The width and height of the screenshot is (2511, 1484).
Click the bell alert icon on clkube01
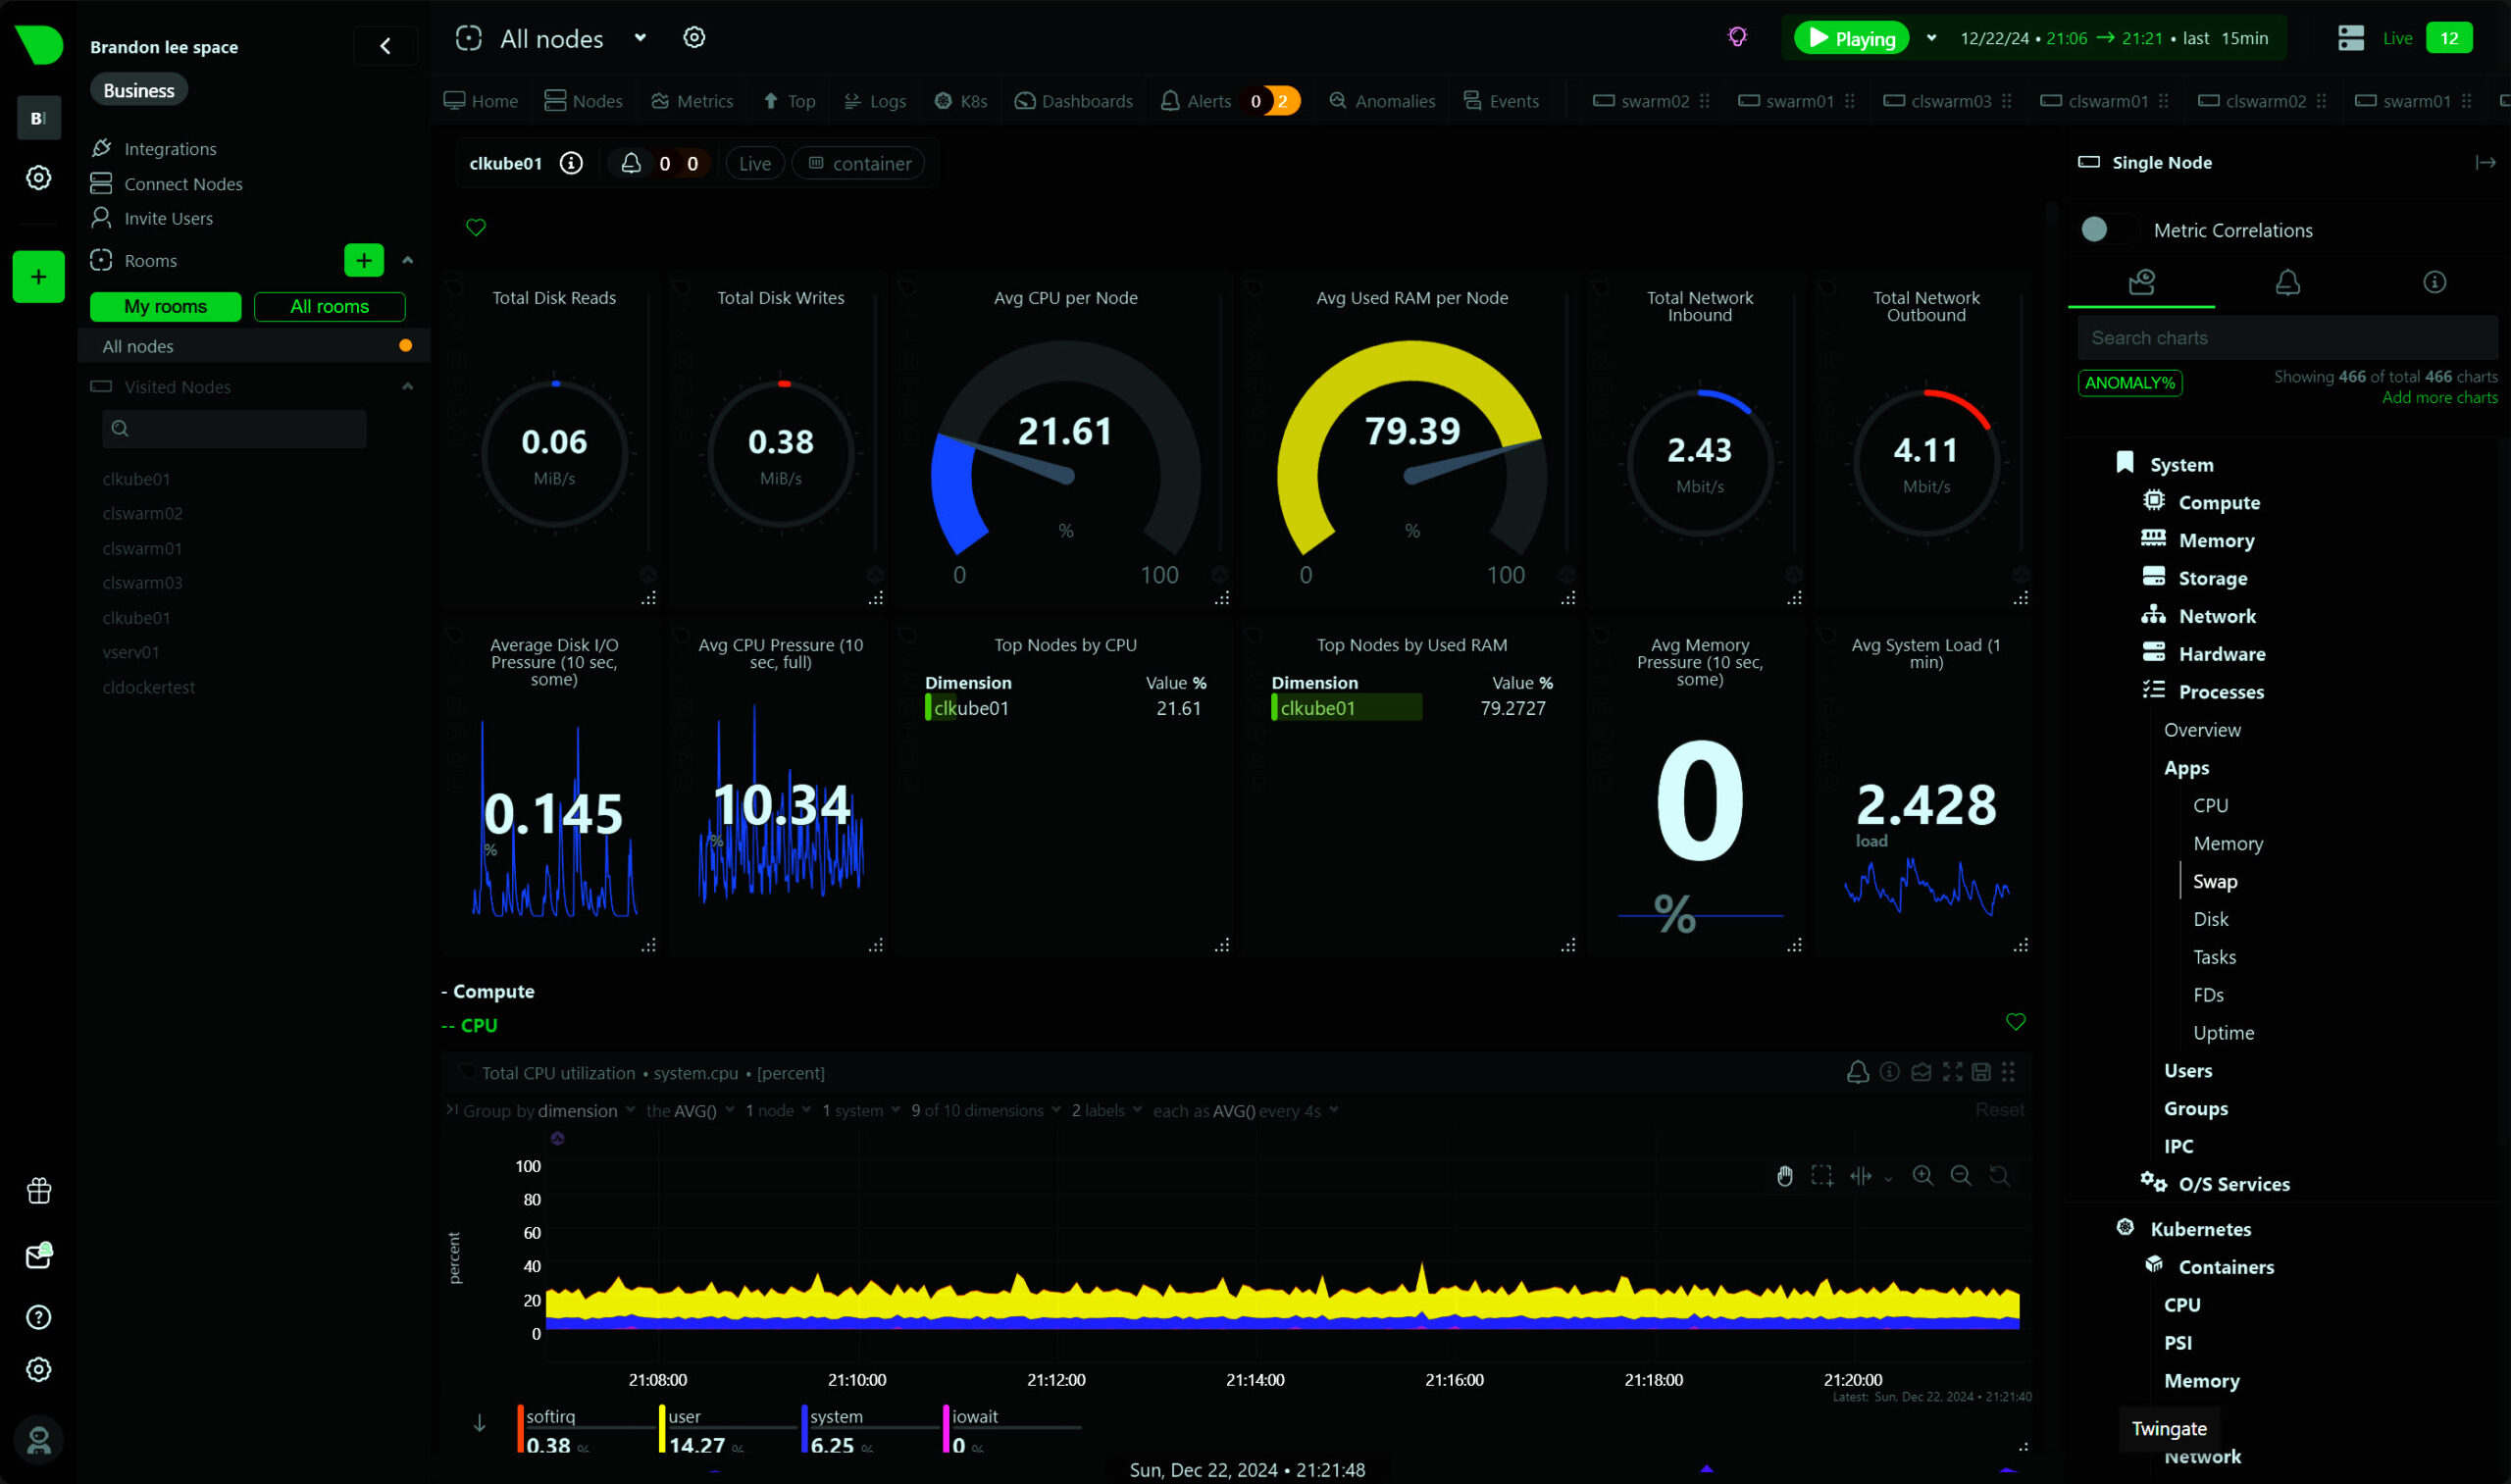coord(631,163)
